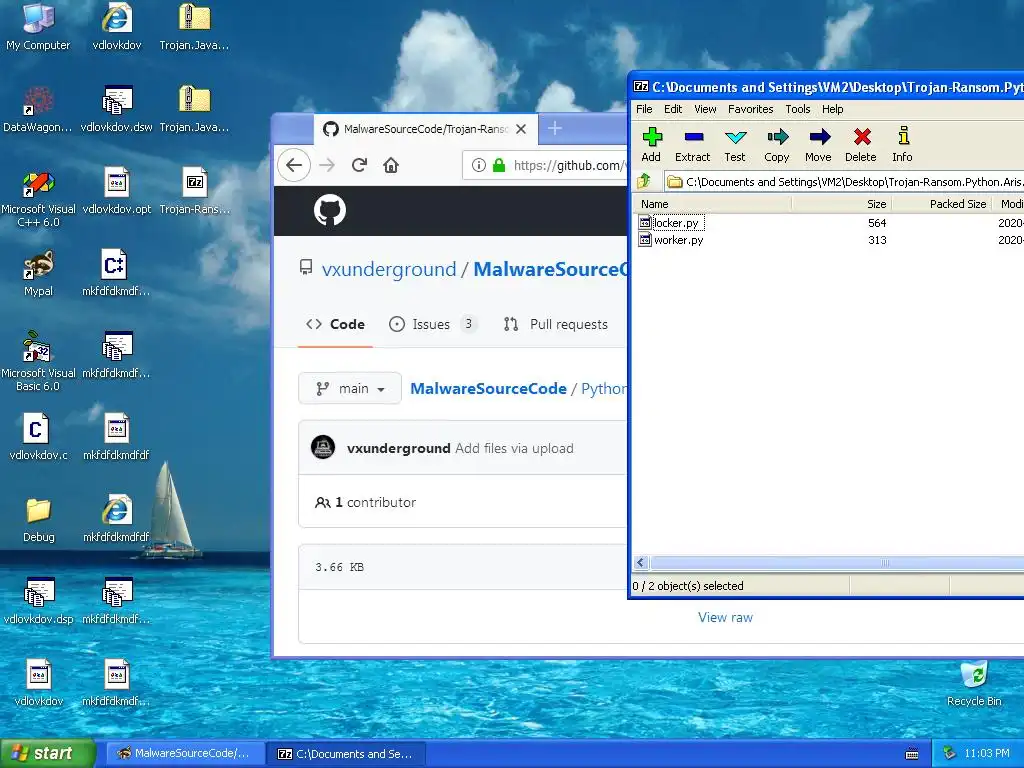Click the keyboard icon in system tray

tap(912, 754)
